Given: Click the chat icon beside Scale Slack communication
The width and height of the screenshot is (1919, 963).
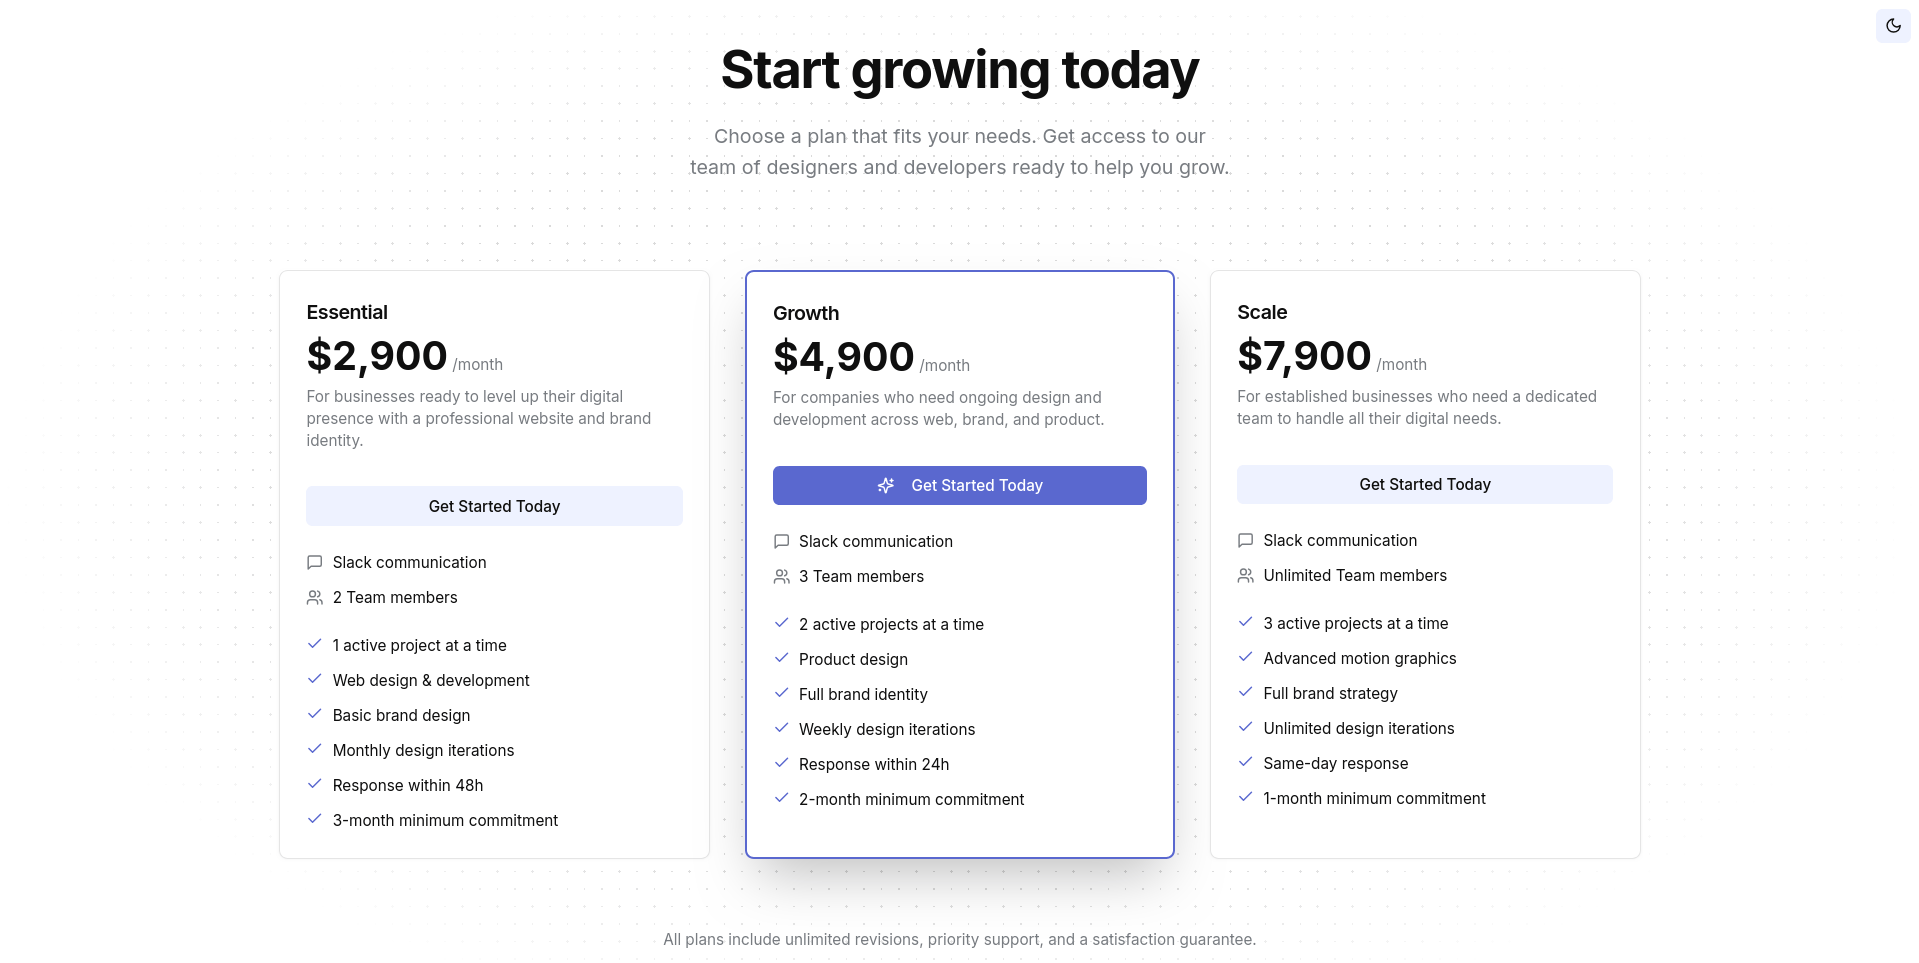Looking at the screenshot, I should (x=1245, y=541).
